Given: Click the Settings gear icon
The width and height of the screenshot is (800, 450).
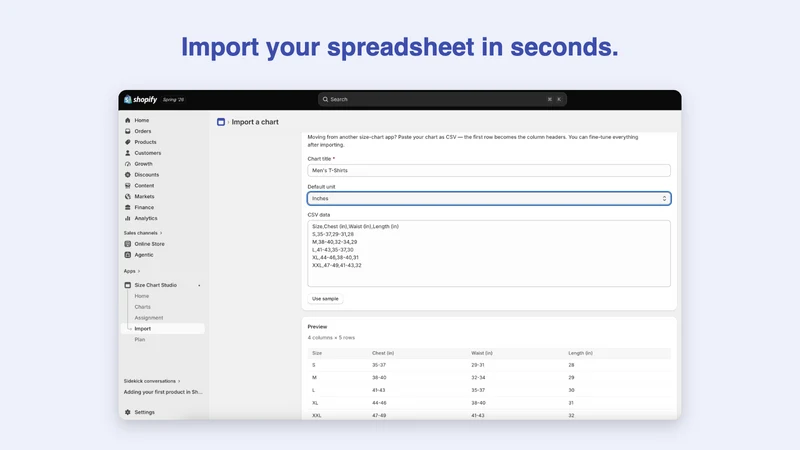Looking at the screenshot, I should point(128,412).
